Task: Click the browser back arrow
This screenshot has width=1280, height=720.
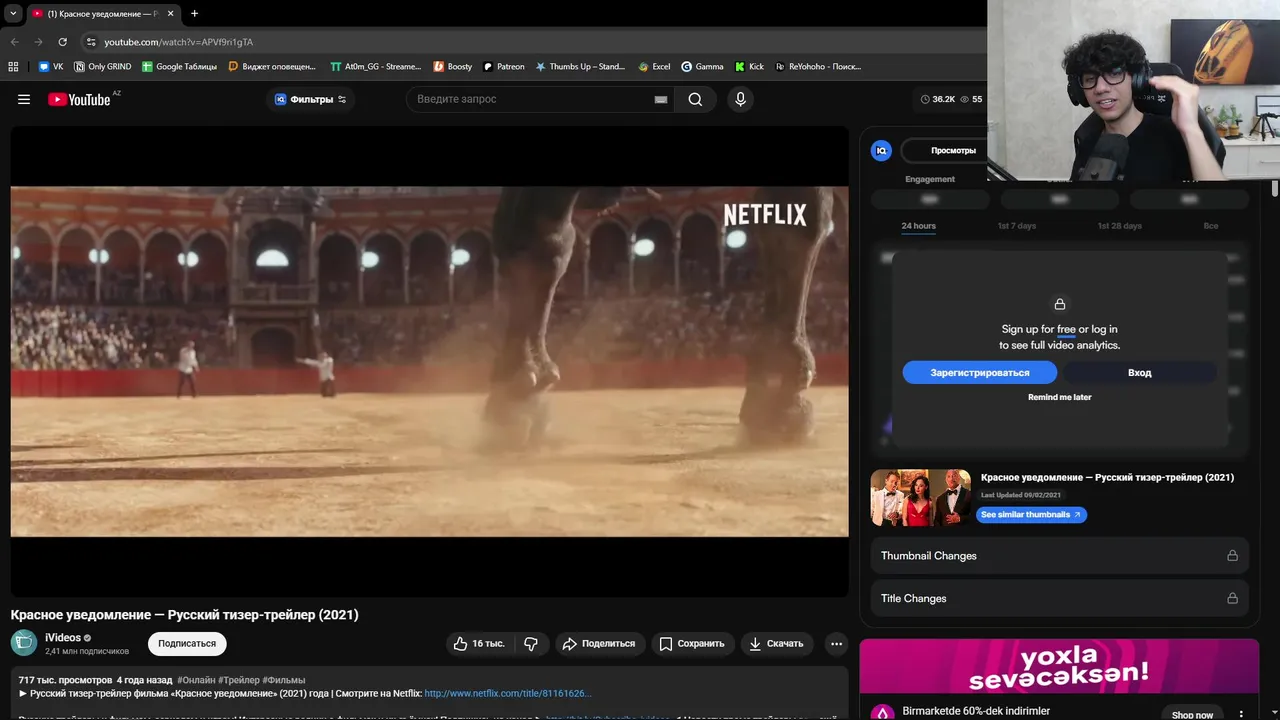Action: tap(14, 42)
